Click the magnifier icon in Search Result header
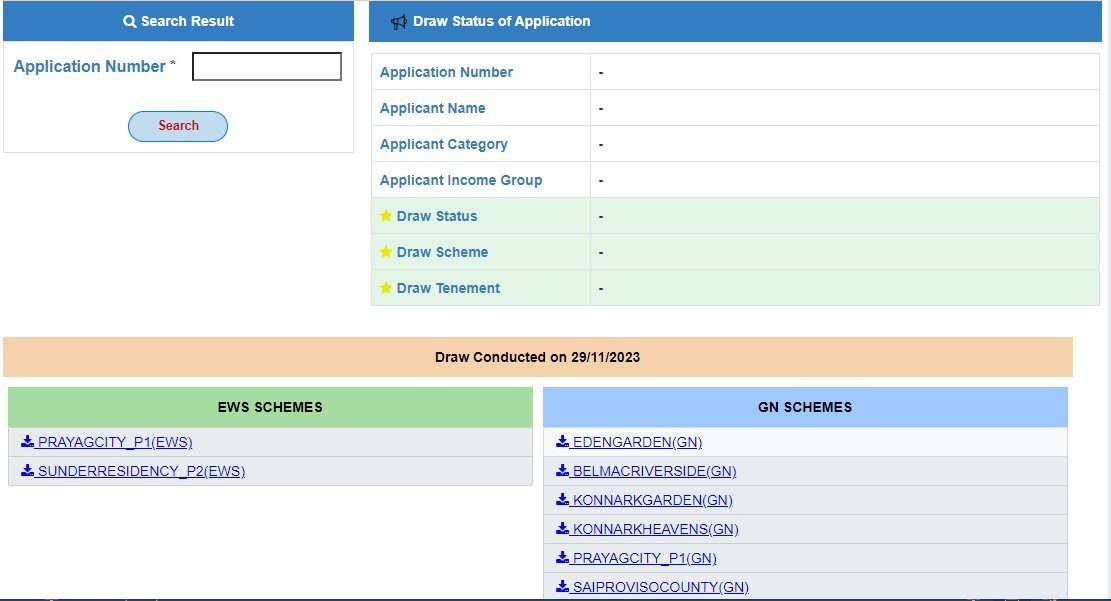Viewport: 1111px width, 601px height. click(x=129, y=21)
